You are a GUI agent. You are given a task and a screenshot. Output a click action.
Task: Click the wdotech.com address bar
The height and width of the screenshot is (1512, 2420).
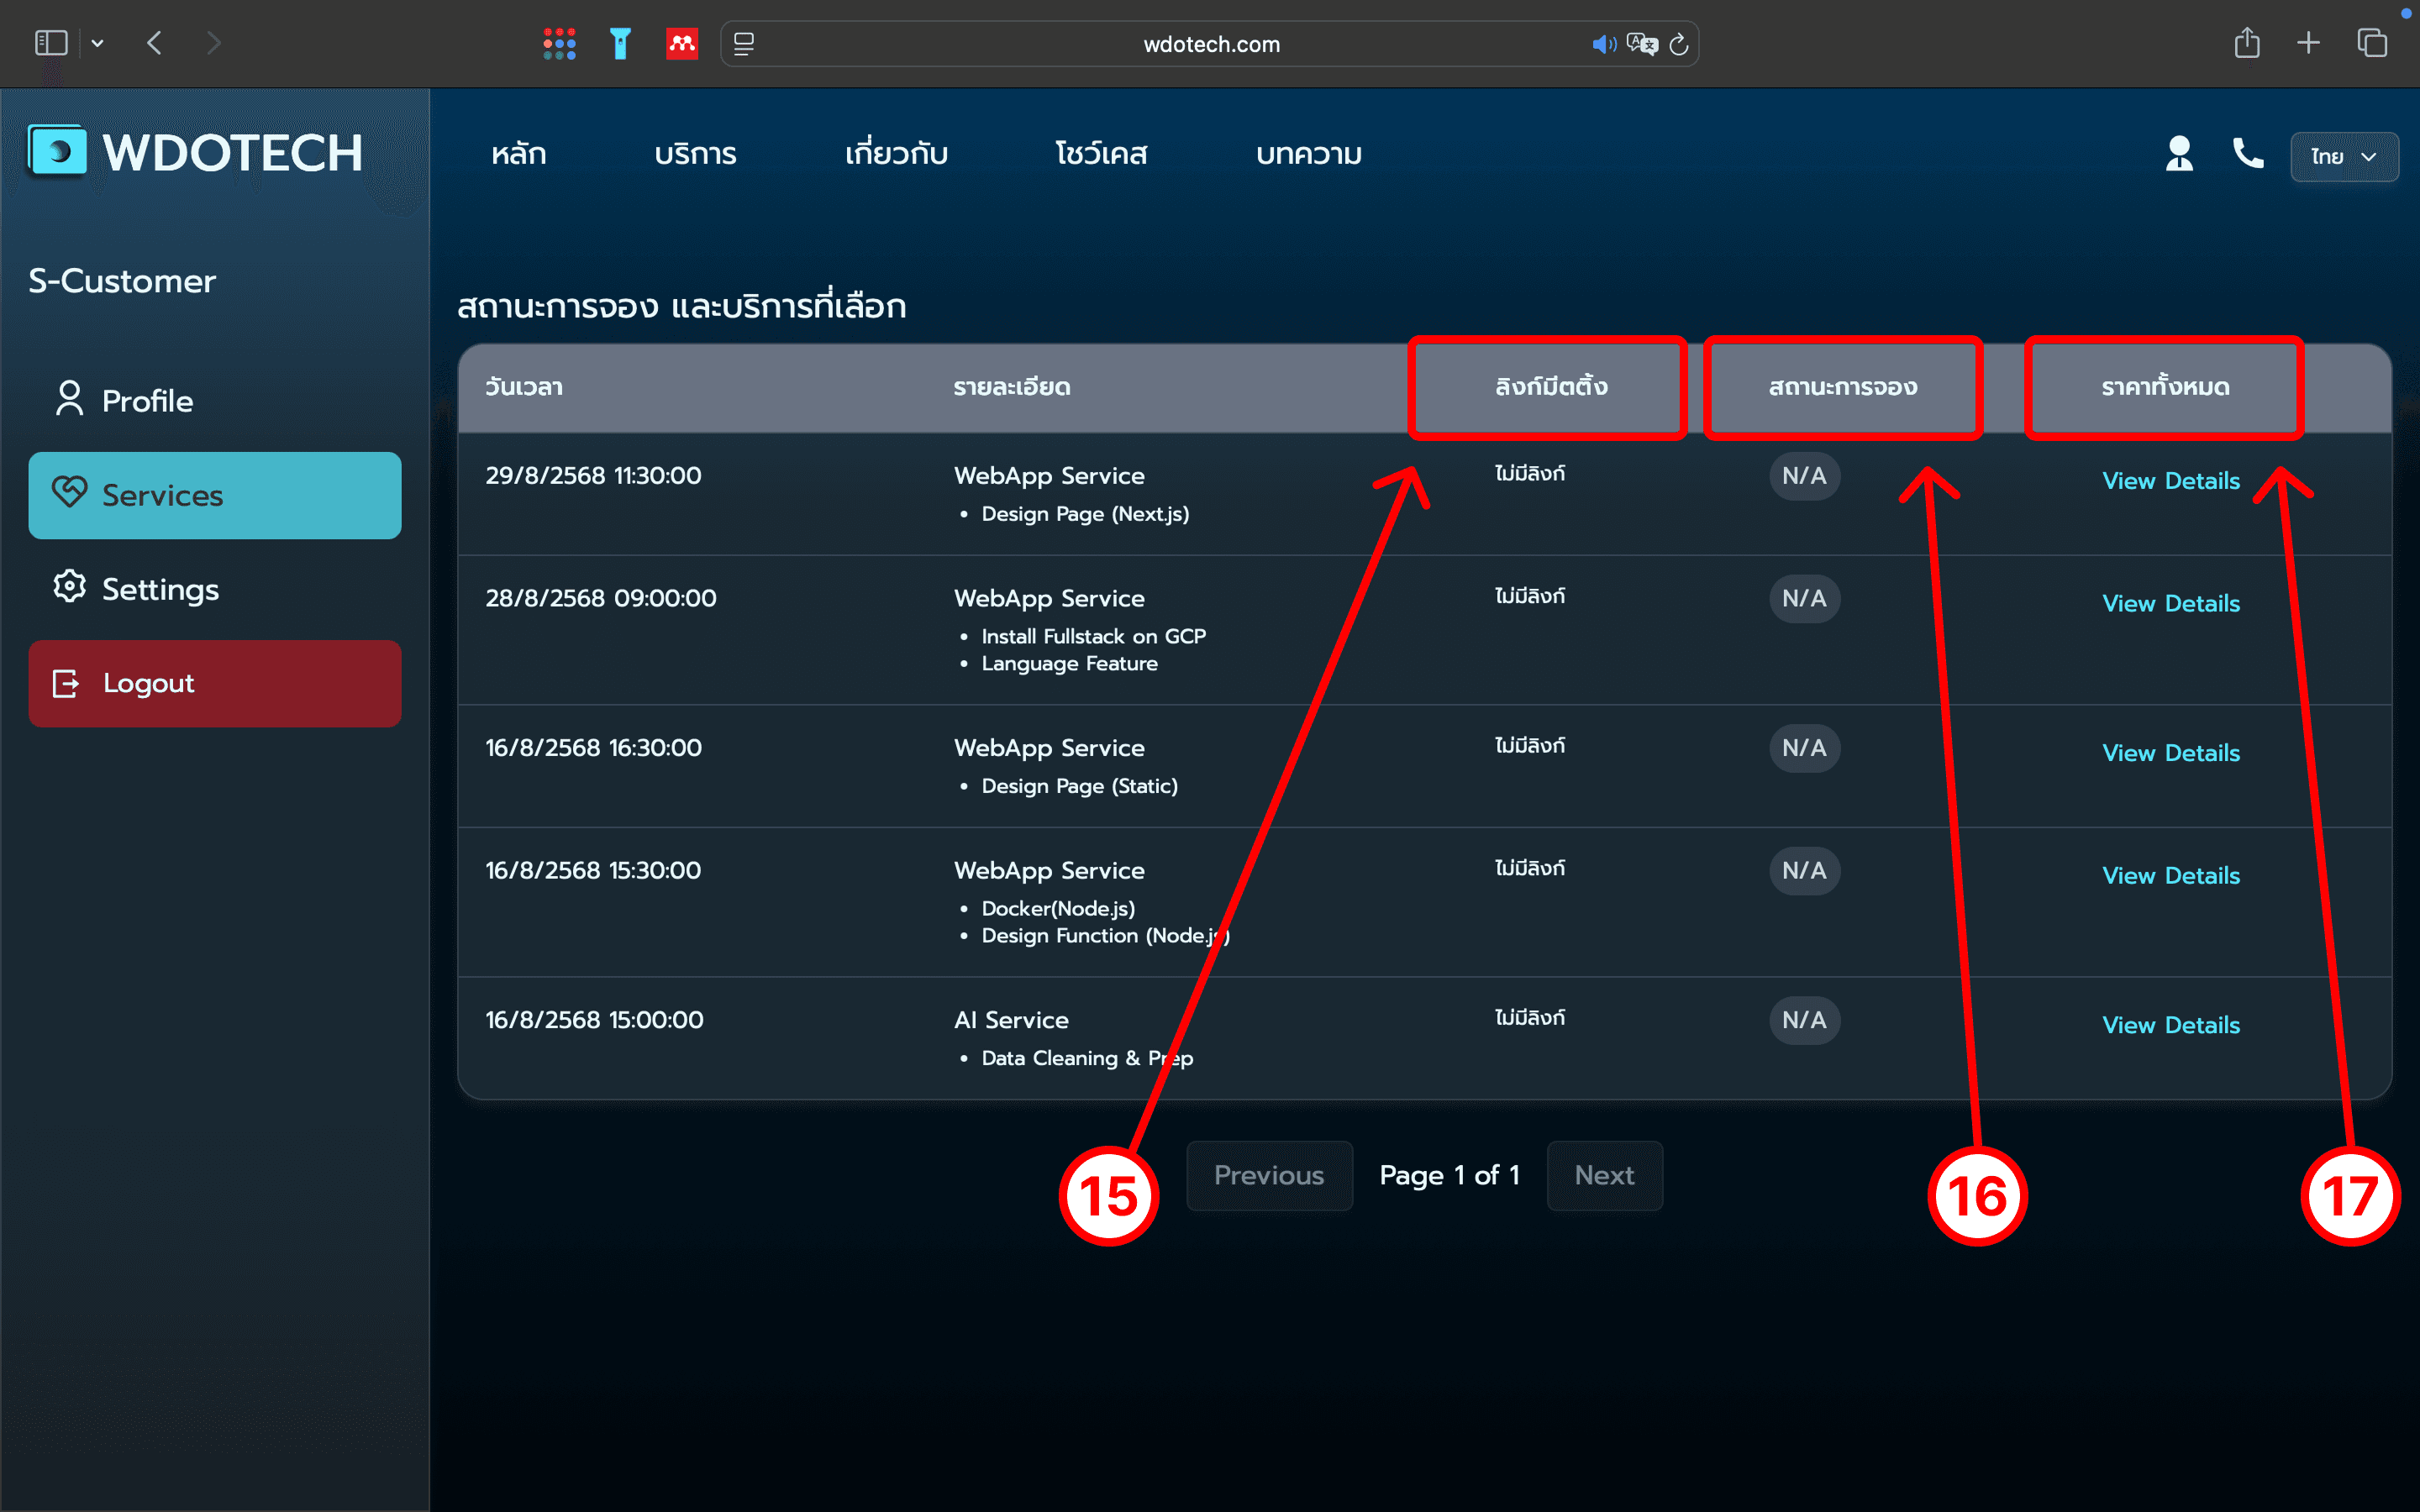(1210, 44)
